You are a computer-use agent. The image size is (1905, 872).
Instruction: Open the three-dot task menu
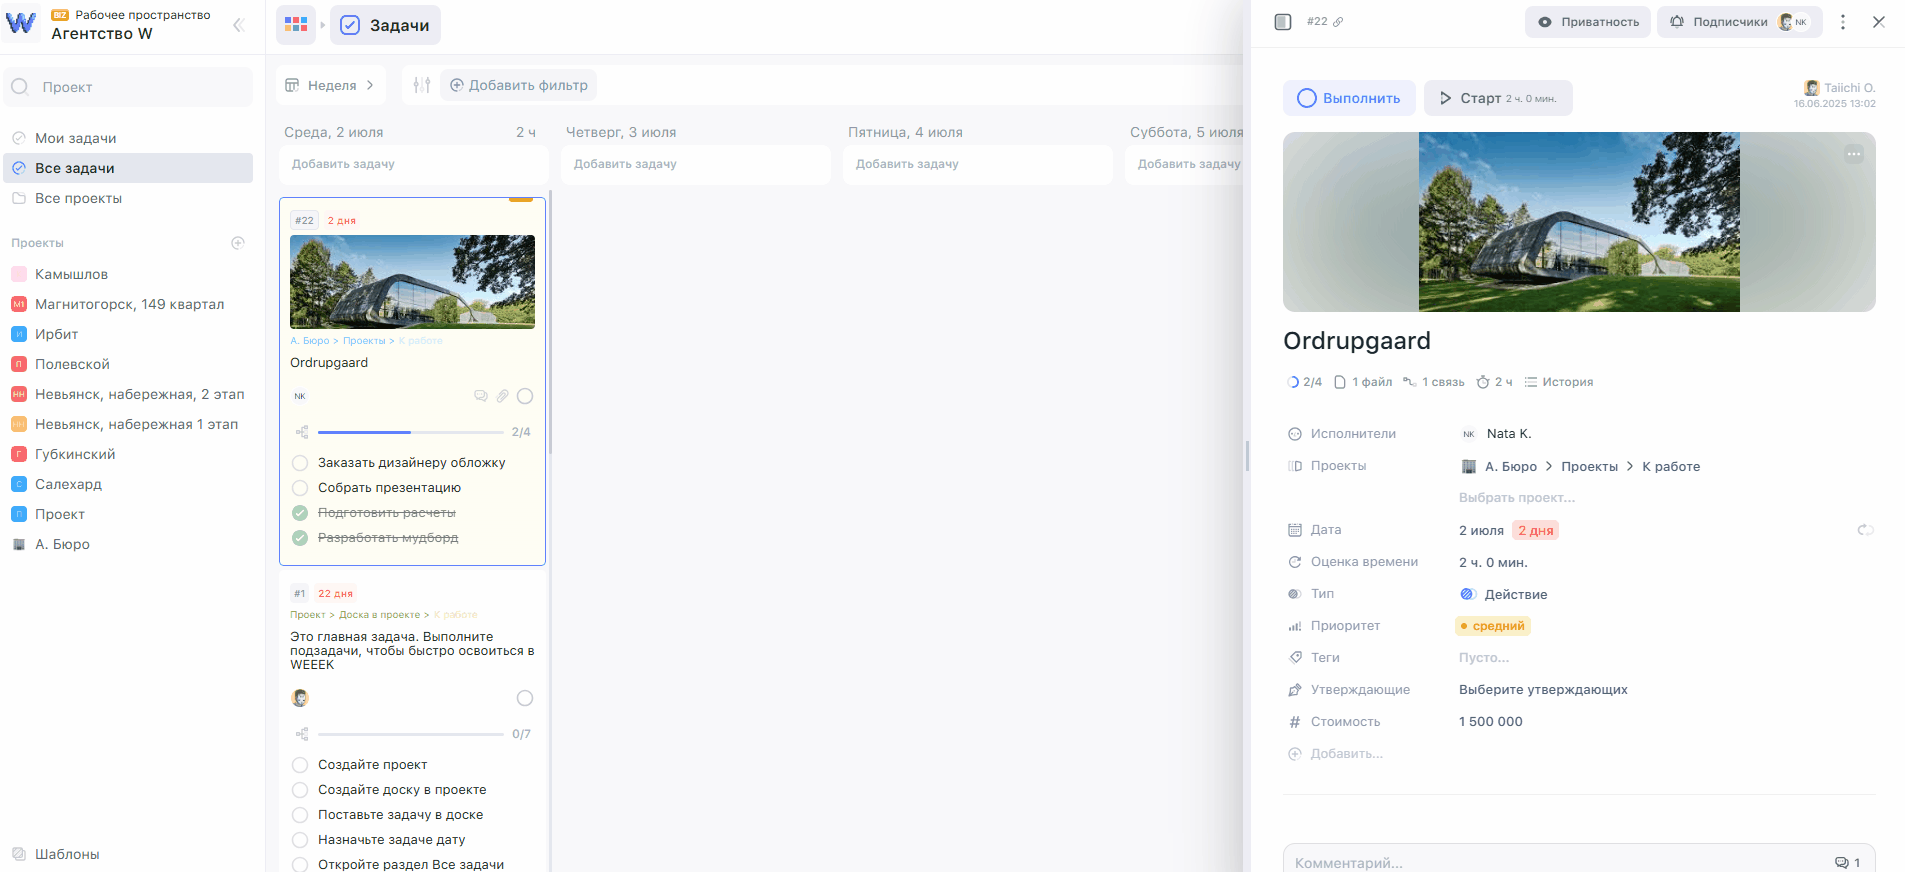[1843, 22]
